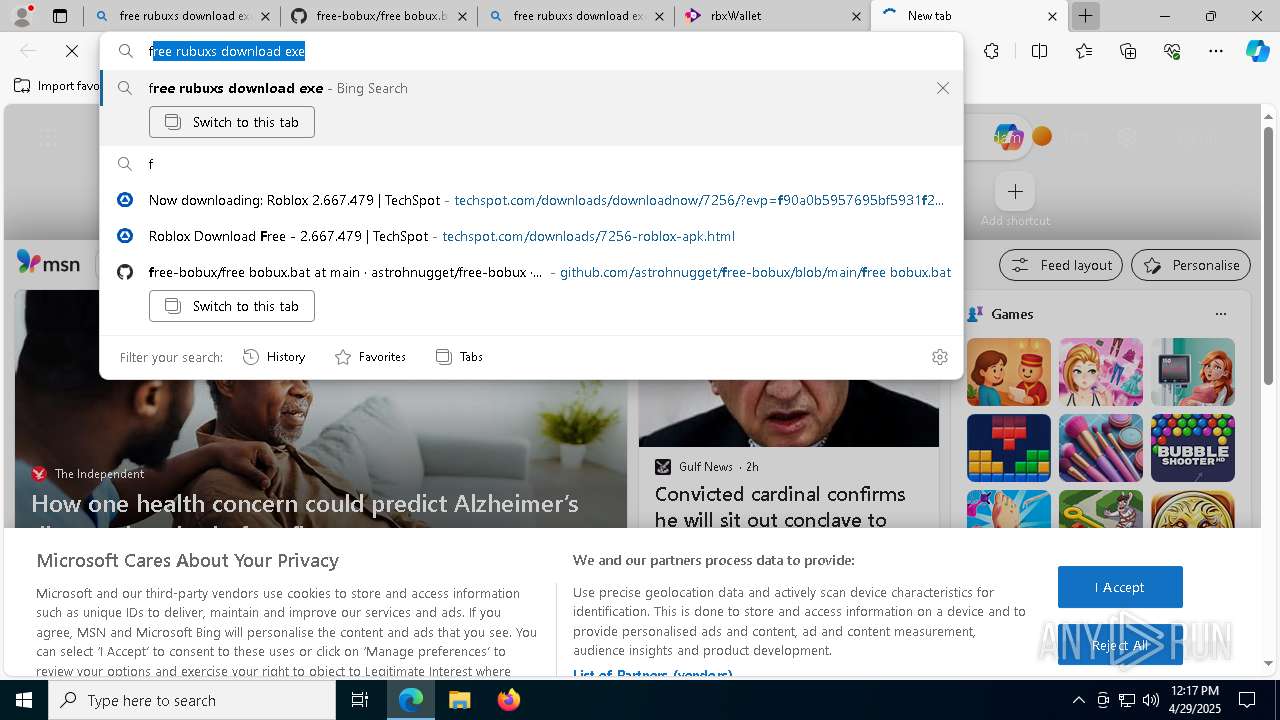Filter search suggestions by History
The height and width of the screenshot is (720, 1280).
pyautogui.click(x=274, y=357)
